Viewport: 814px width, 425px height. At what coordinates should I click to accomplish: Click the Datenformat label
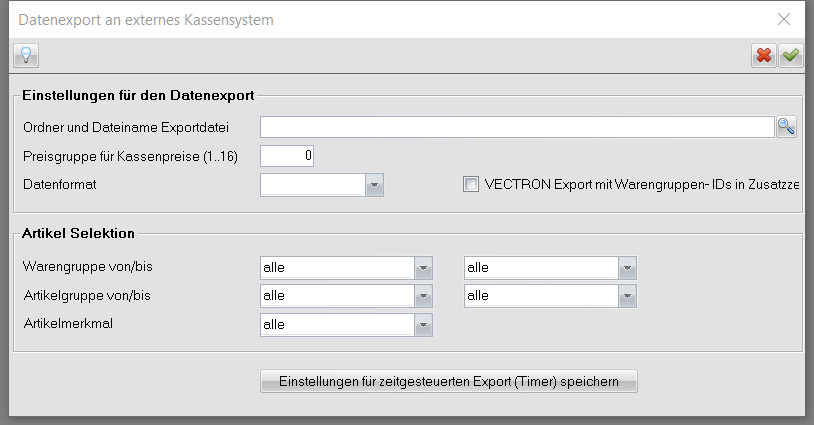(60, 184)
